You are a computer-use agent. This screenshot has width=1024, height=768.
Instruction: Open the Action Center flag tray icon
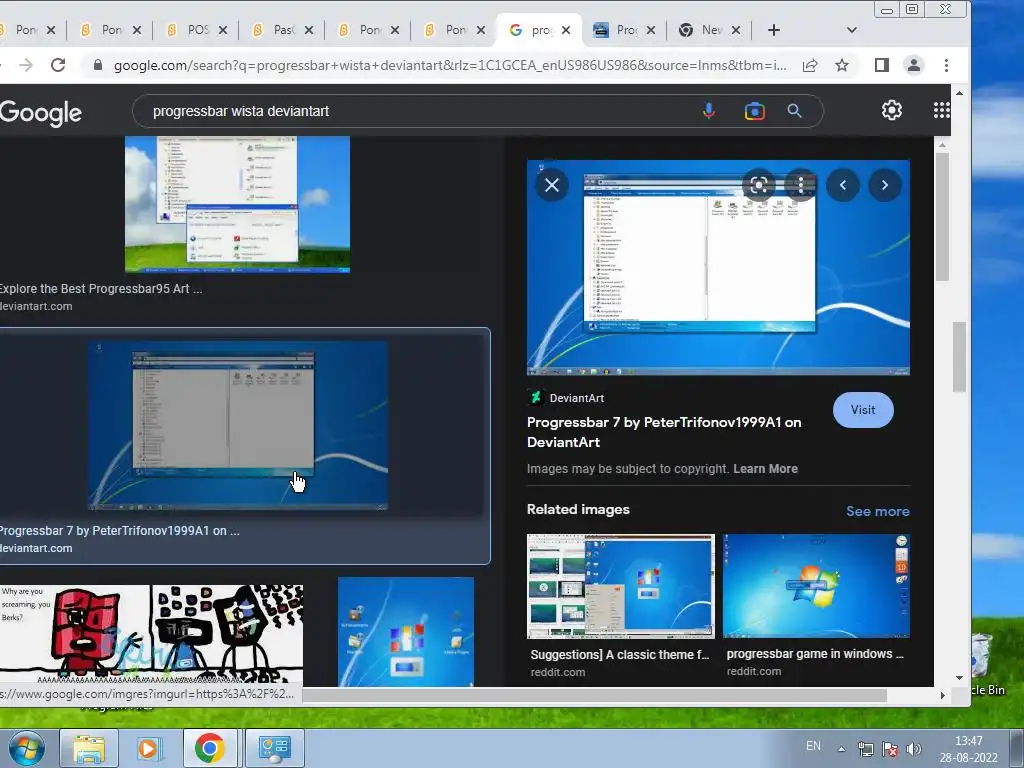pos(889,749)
